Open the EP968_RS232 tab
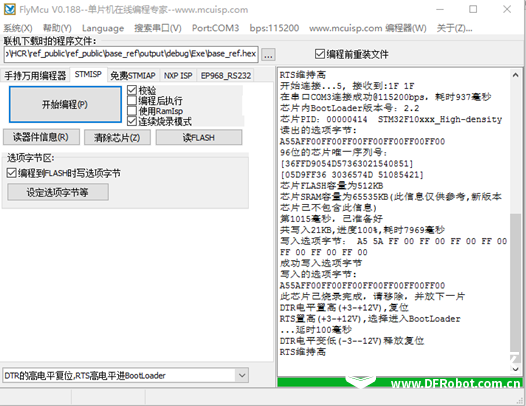 (x=226, y=75)
